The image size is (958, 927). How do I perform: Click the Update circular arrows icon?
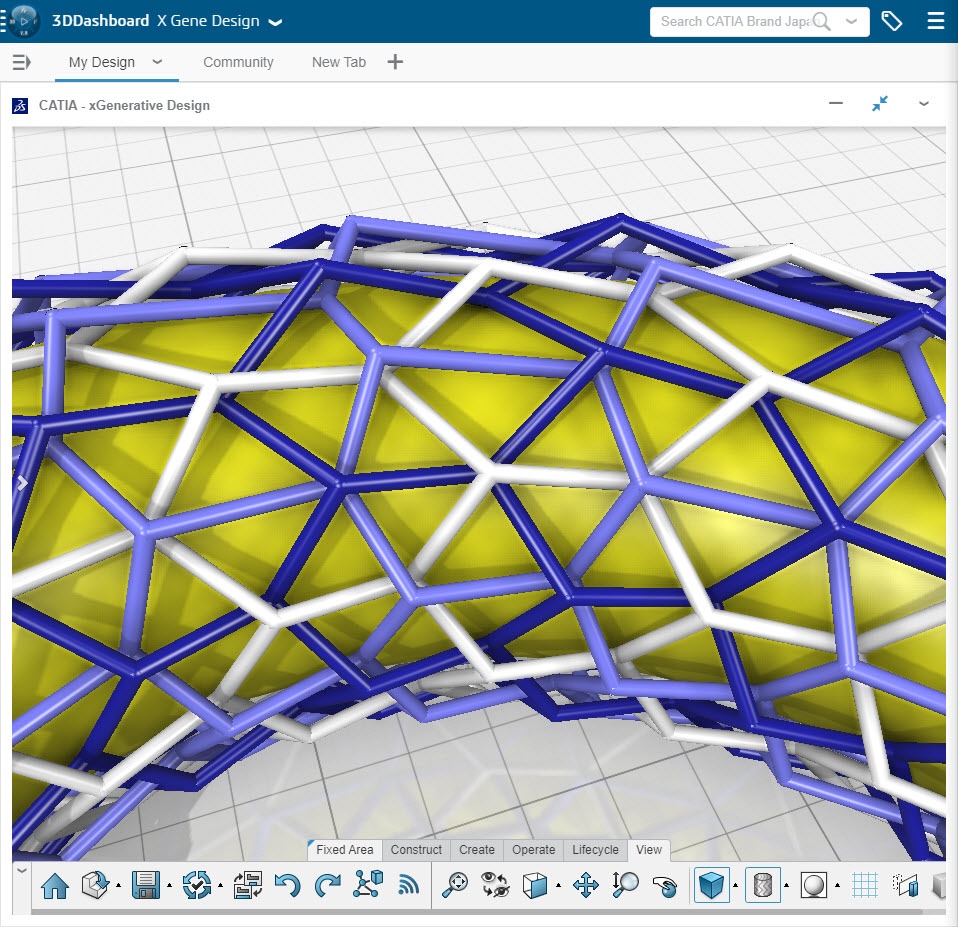(x=197, y=885)
